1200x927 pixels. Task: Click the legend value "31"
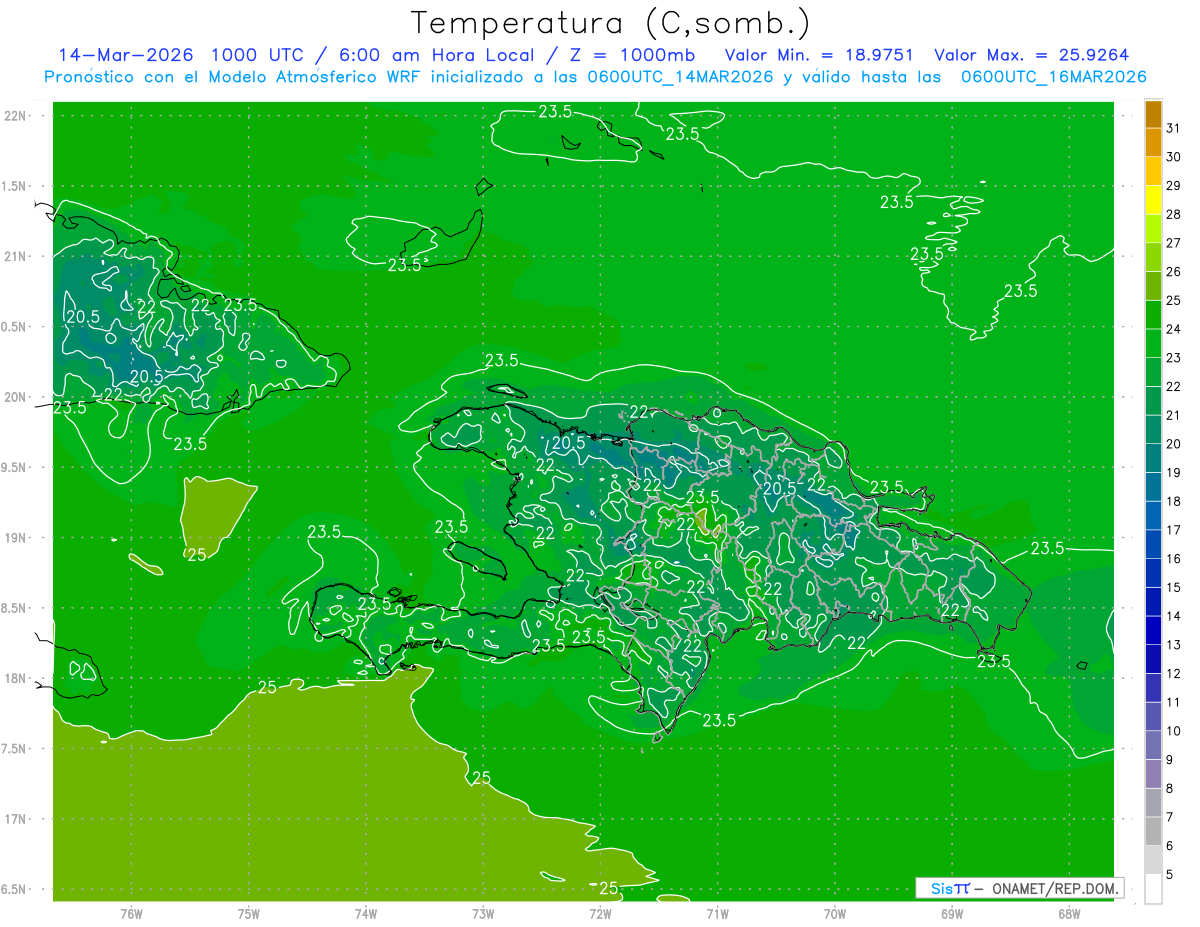pos(1174,128)
